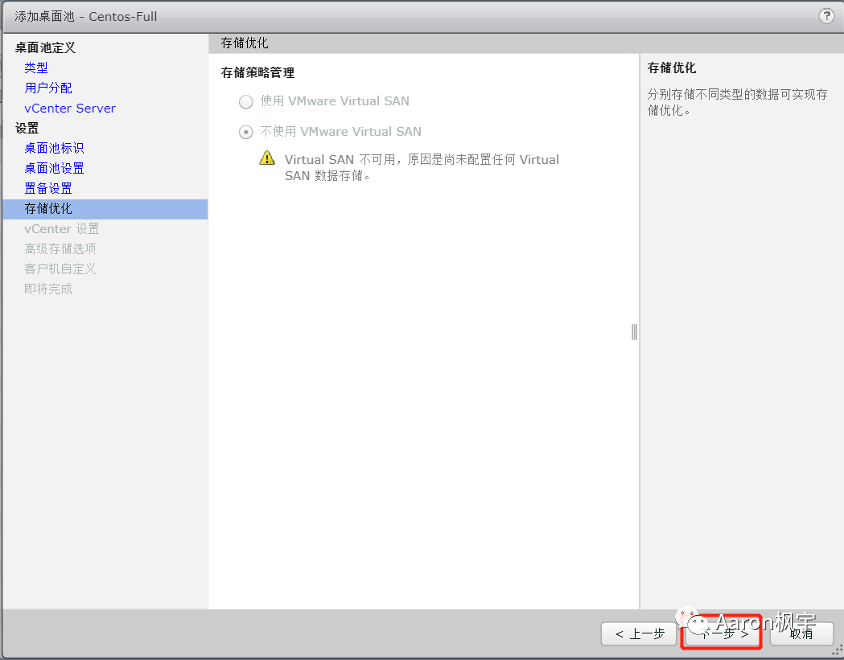
Task: Click the greyed vCenter 设置 step
Action: (x=61, y=229)
